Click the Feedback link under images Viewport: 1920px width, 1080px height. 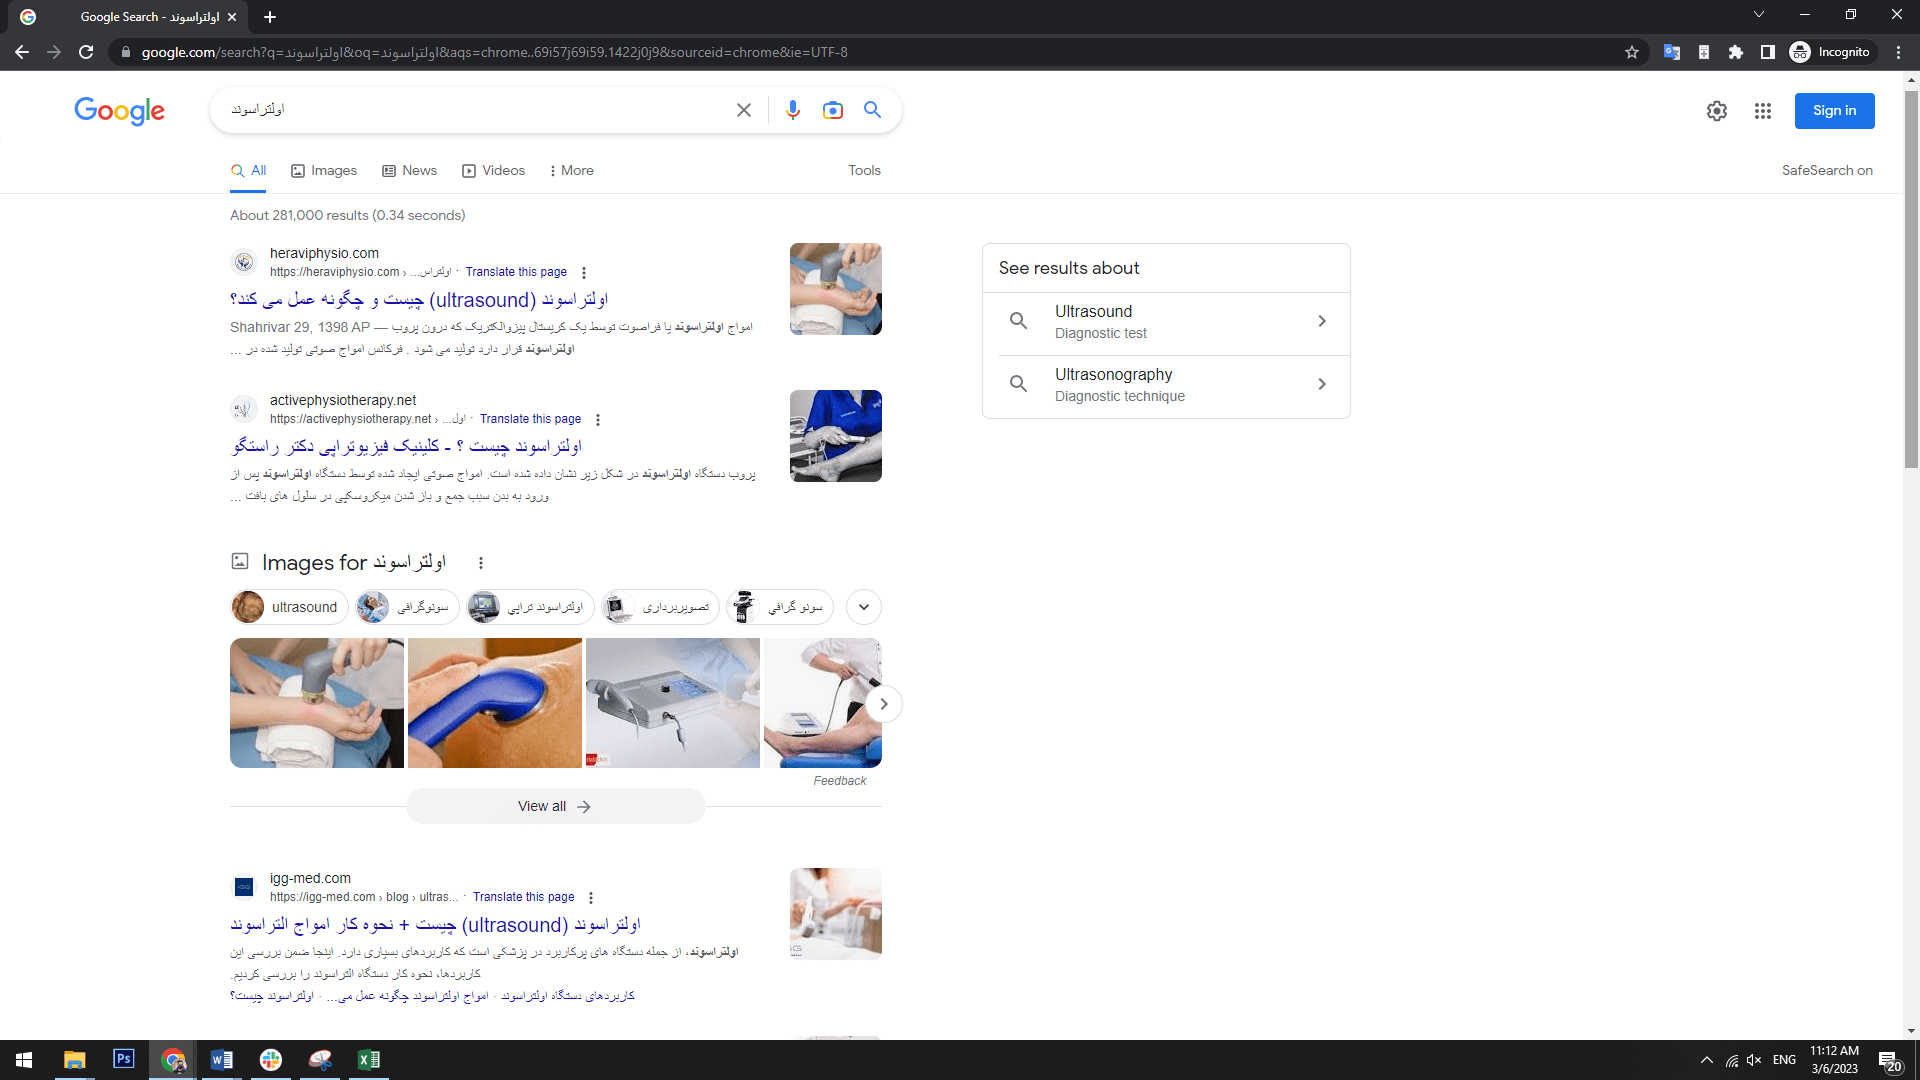click(x=840, y=781)
